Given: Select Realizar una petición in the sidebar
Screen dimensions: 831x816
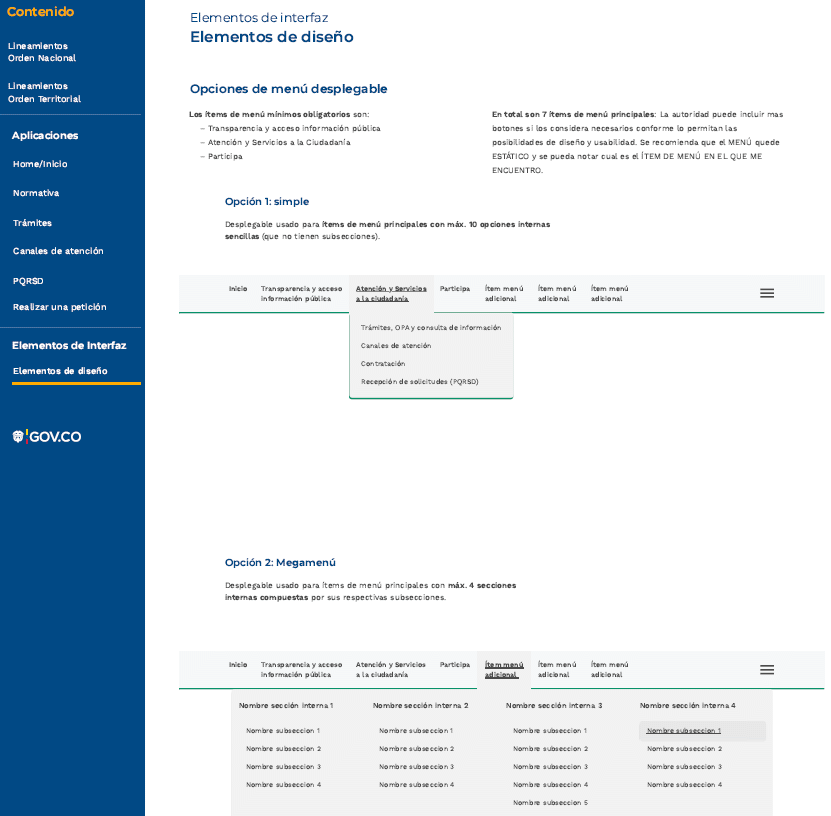Looking at the screenshot, I should pyautogui.click(x=59, y=307).
